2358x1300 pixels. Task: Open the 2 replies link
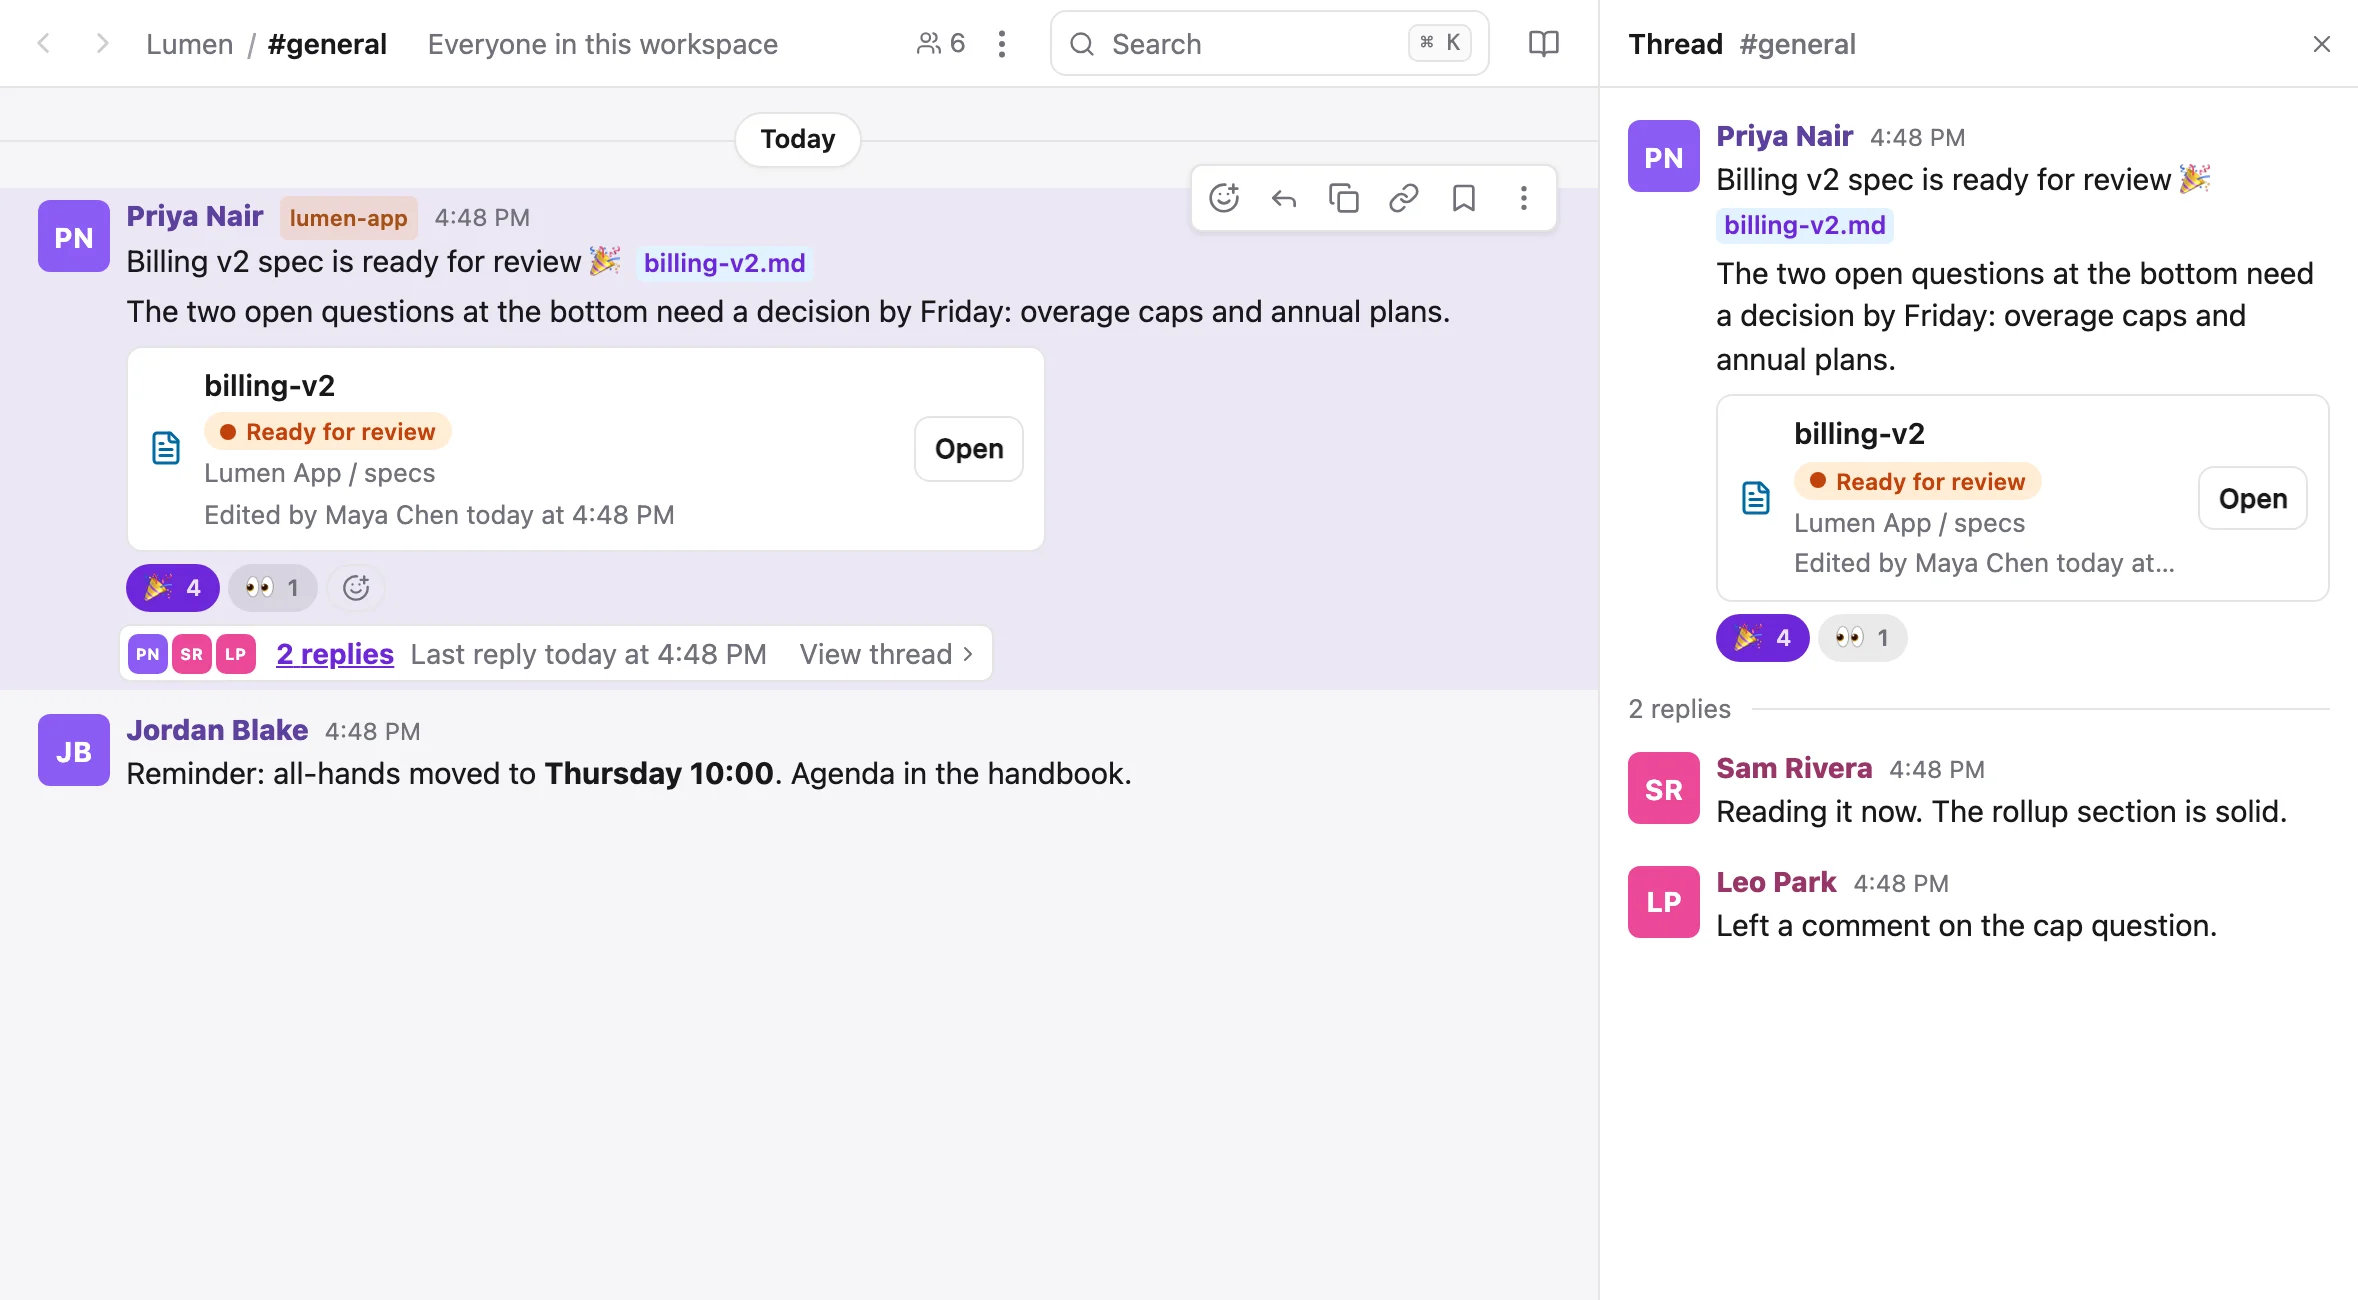coord(335,654)
